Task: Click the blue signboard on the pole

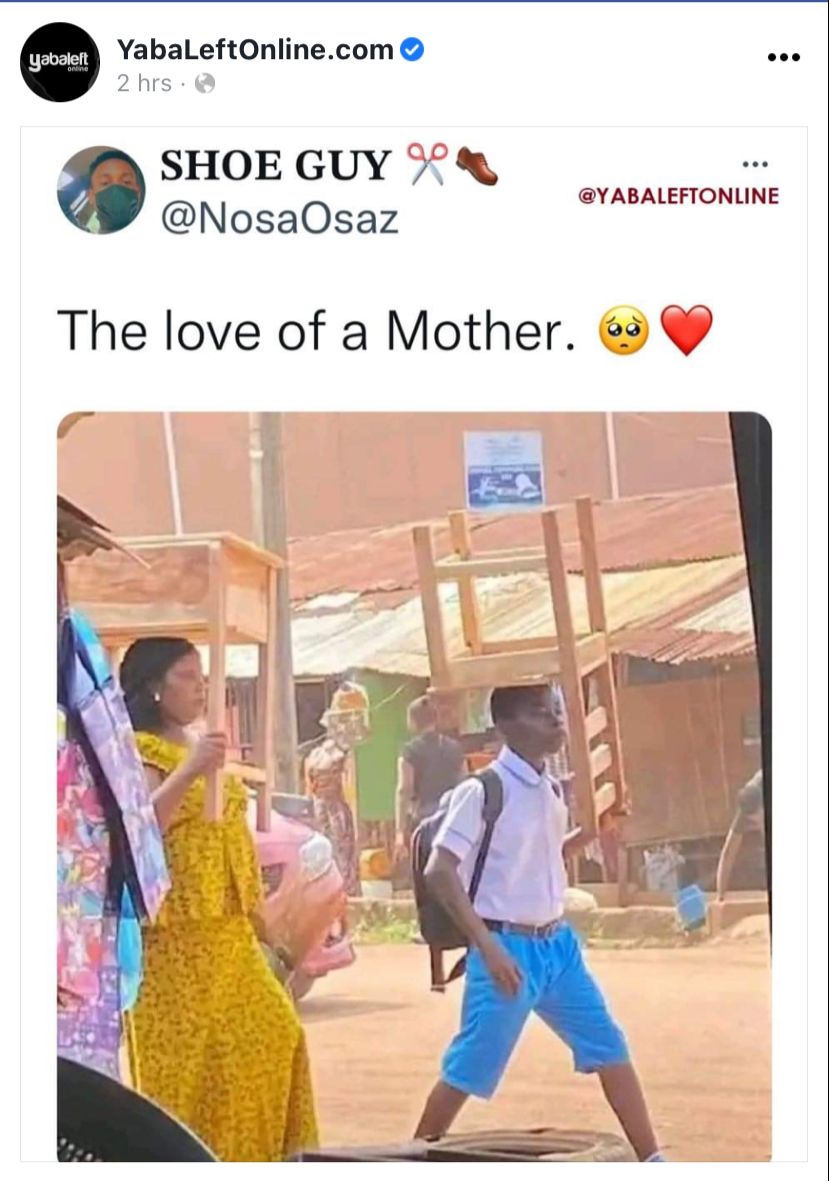Action: click(x=504, y=468)
